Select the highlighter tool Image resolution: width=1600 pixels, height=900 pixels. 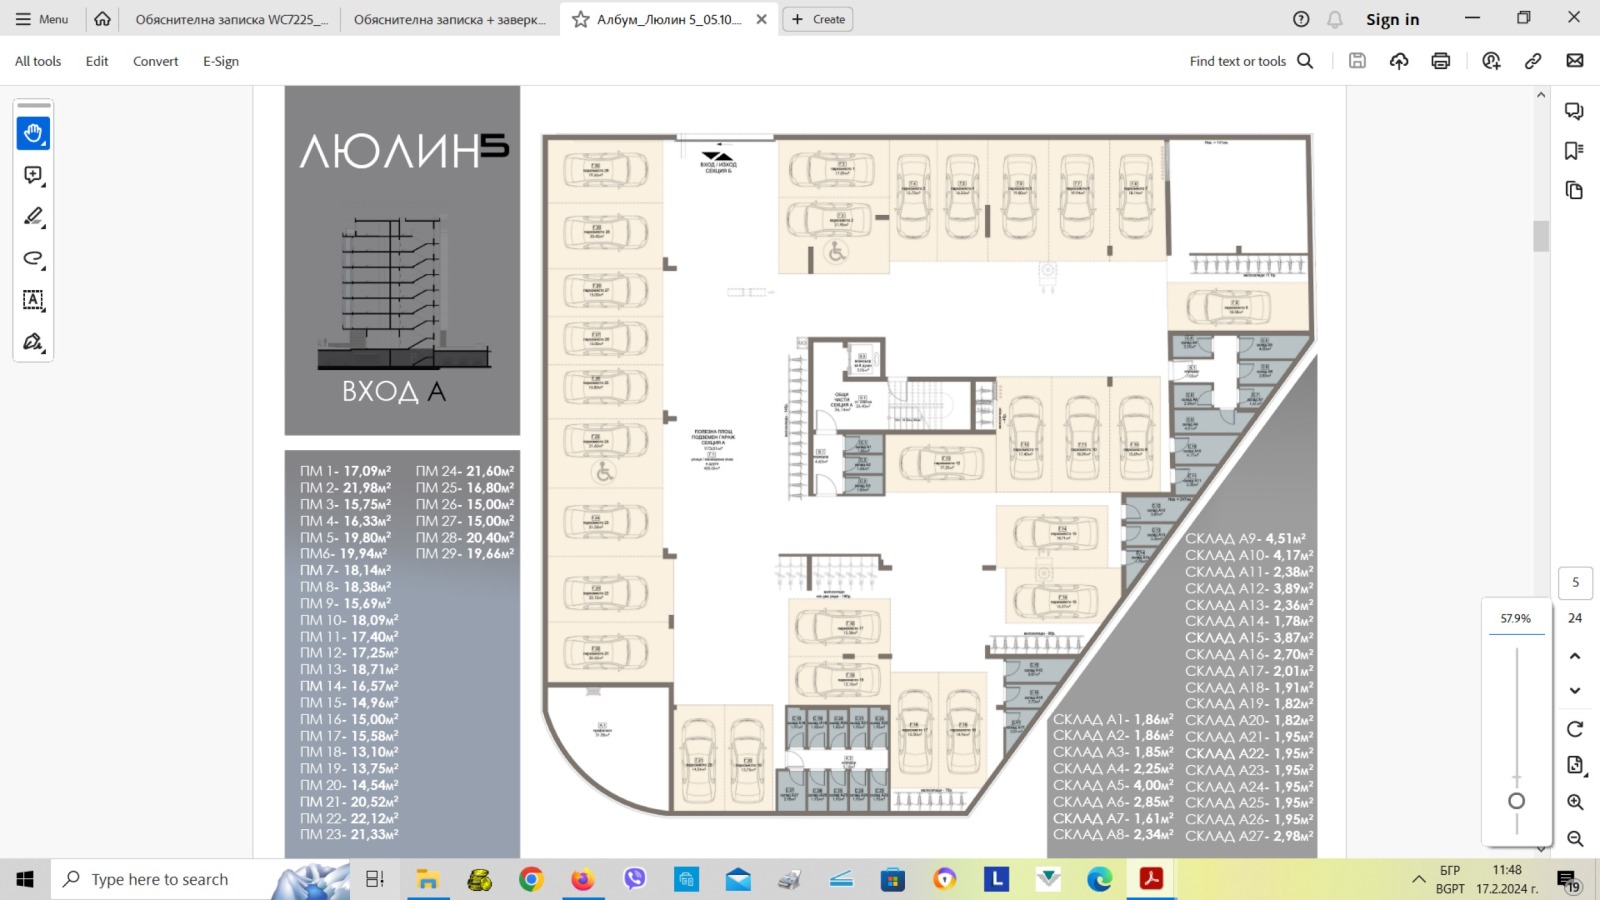(33, 217)
